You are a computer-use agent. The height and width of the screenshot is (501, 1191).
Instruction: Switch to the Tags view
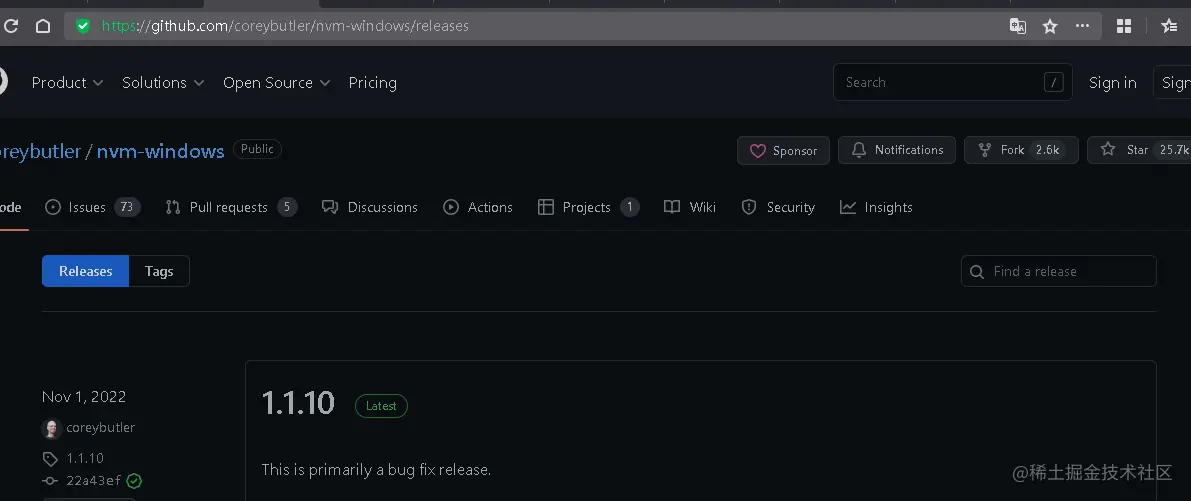pos(159,271)
